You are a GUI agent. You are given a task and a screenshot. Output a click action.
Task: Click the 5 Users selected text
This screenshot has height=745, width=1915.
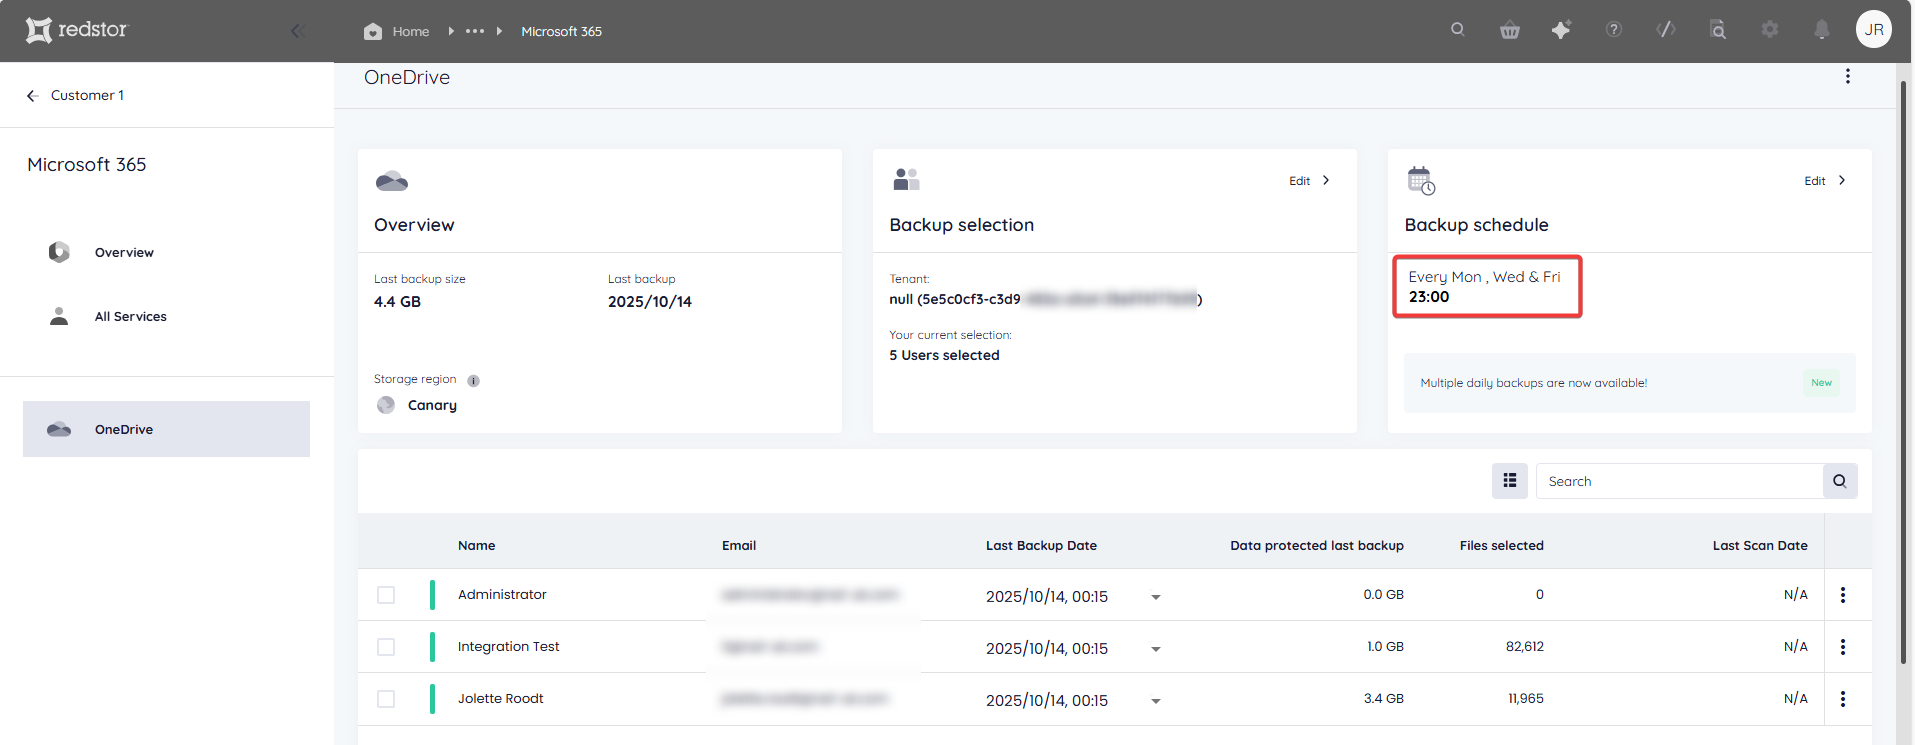point(944,355)
